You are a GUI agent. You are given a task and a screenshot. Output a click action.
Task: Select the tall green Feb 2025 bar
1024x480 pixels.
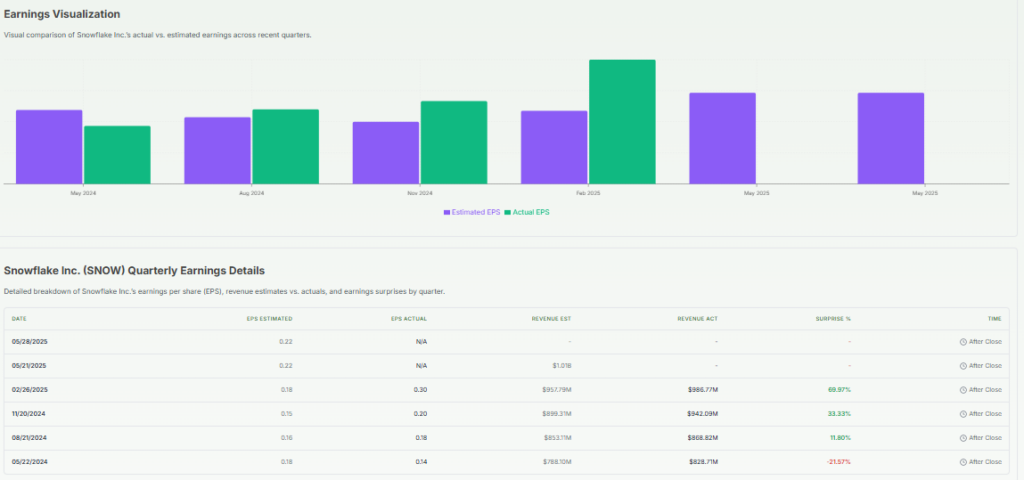pyautogui.click(x=622, y=122)
